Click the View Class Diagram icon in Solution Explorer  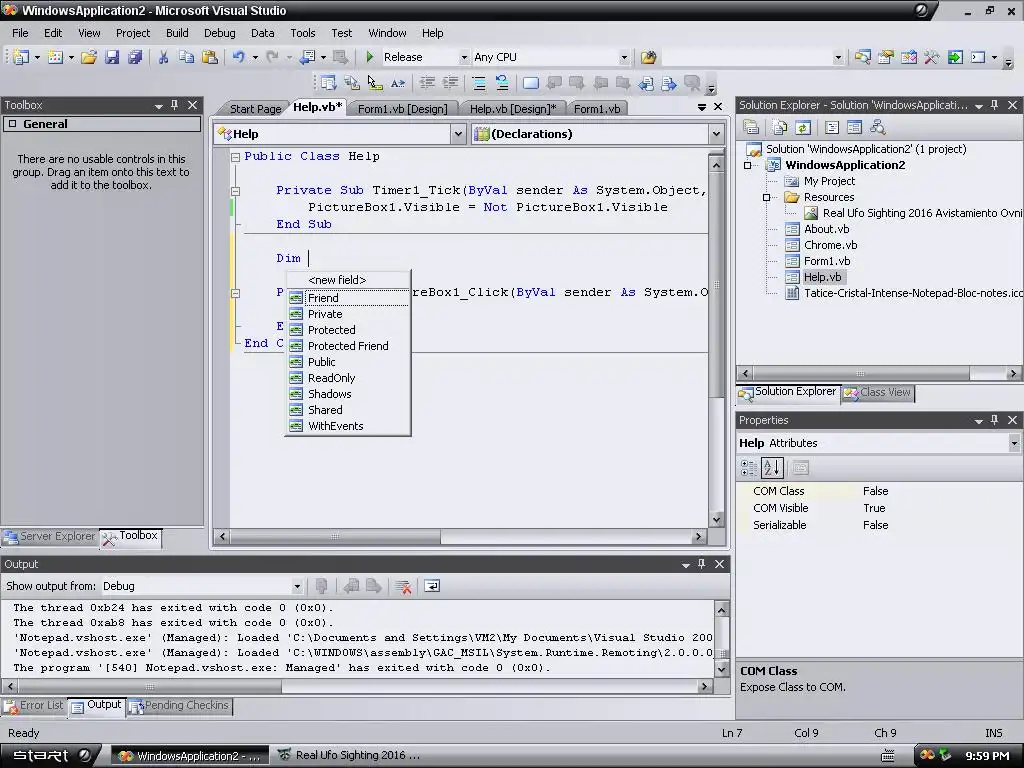878,127
